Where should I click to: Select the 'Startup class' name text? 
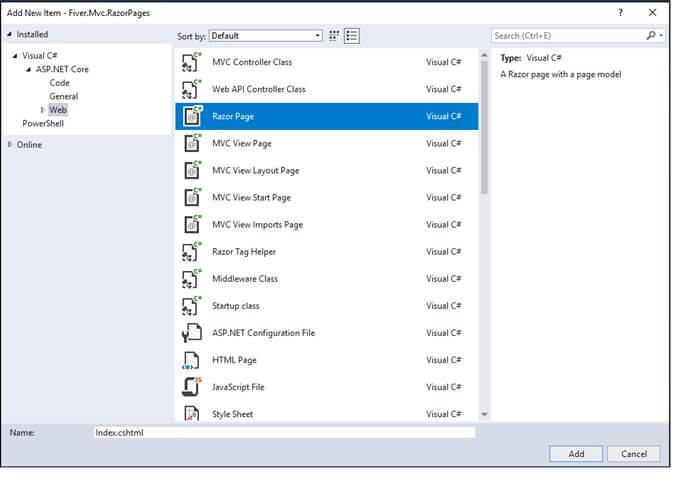[236, 306]
